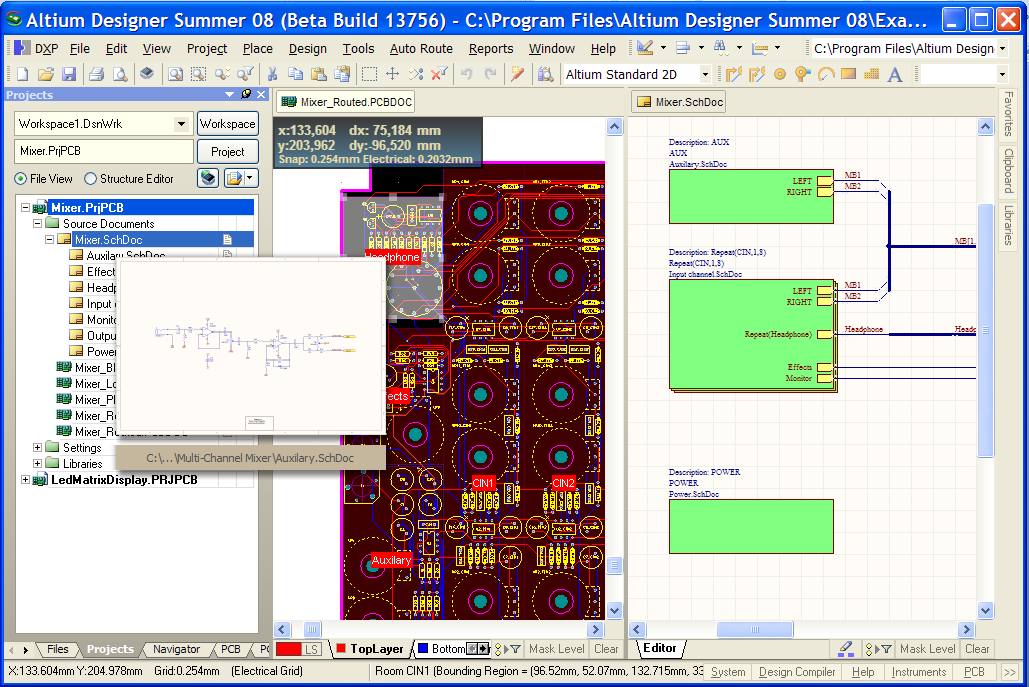
Task: Close the Projects panel
Action: pyautogui.click(x=261, y=94)
